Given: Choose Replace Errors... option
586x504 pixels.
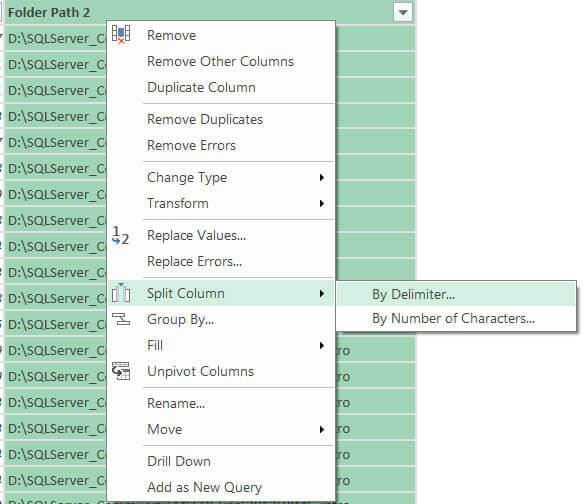Looking at the screenshot, I should coord(221,261).
